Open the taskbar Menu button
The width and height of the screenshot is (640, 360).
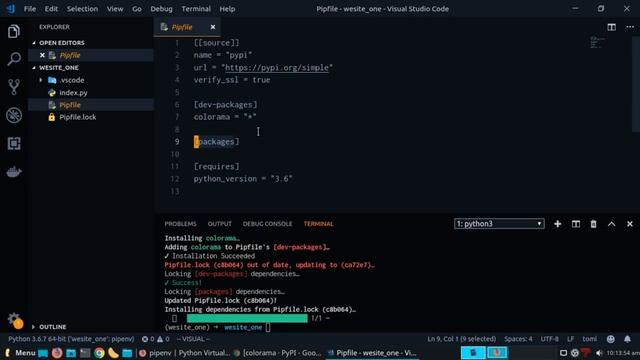20,353
